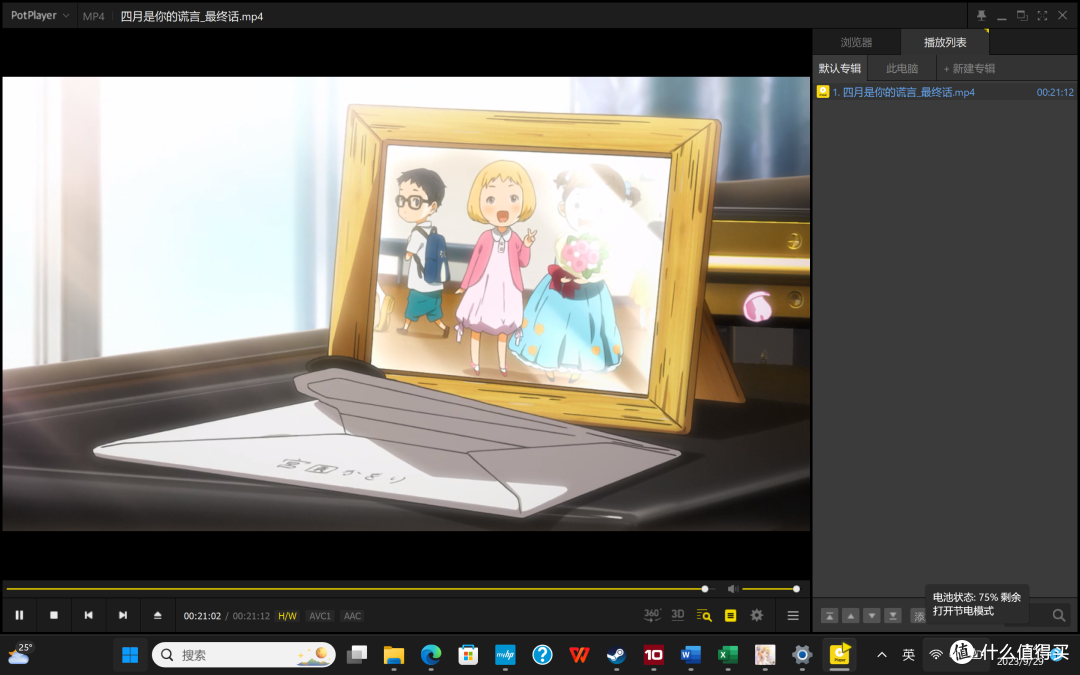
Task: Open Microsoft Word from taskbar
Action: tap(690, 654)
